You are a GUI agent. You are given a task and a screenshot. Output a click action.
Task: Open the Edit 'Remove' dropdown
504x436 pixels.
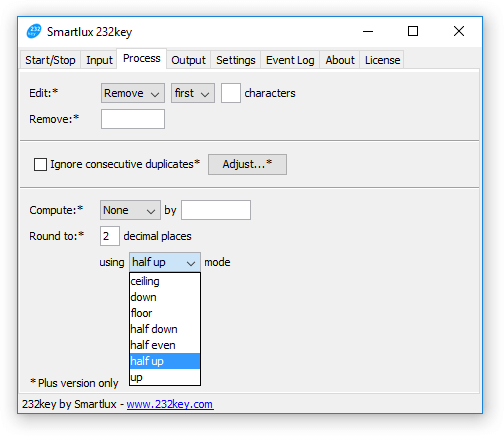[x=133, y=93]
